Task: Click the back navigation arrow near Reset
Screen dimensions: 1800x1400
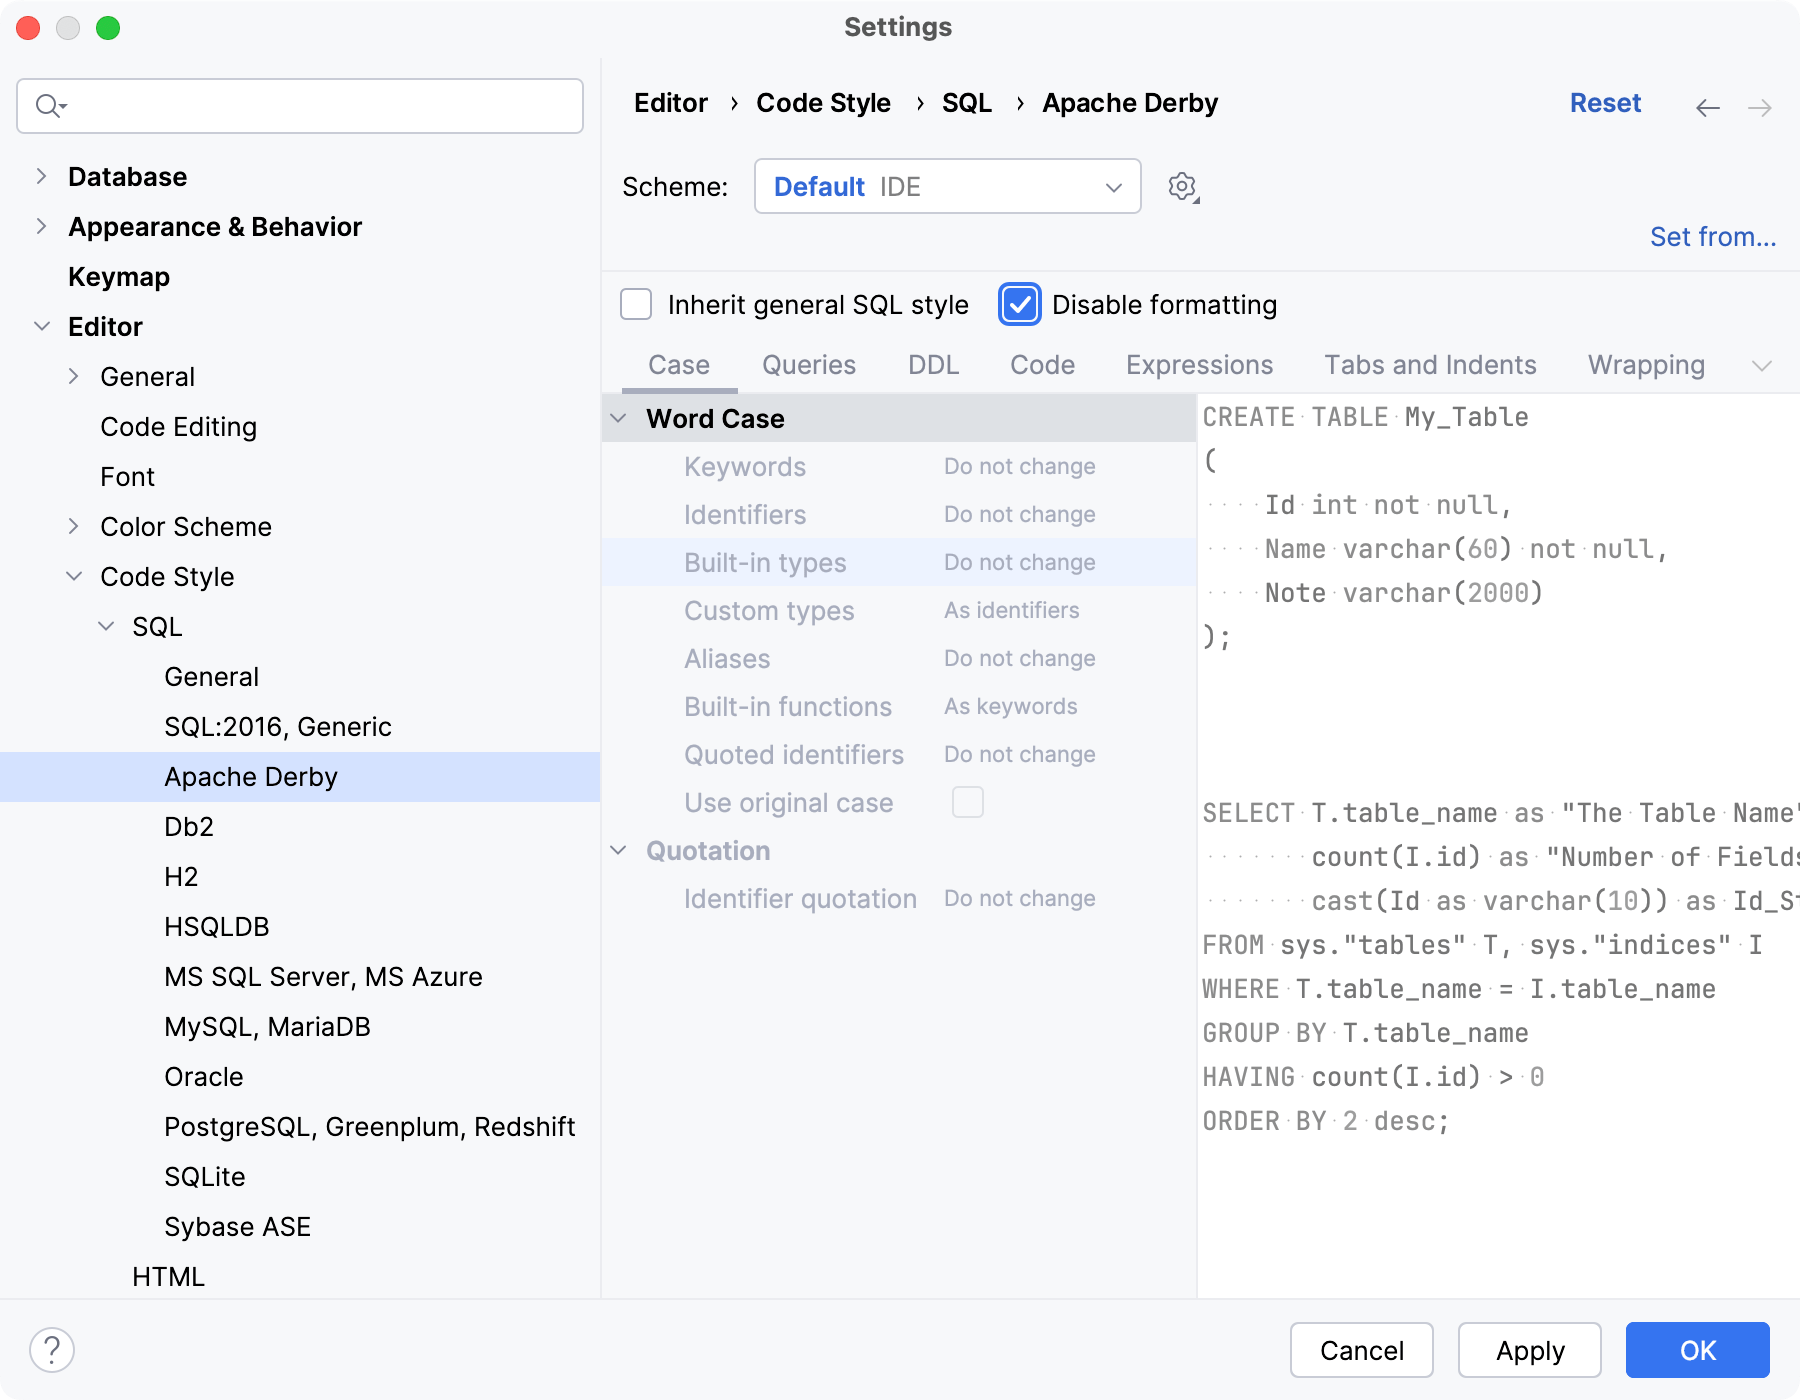Action: pos(1707,107)
